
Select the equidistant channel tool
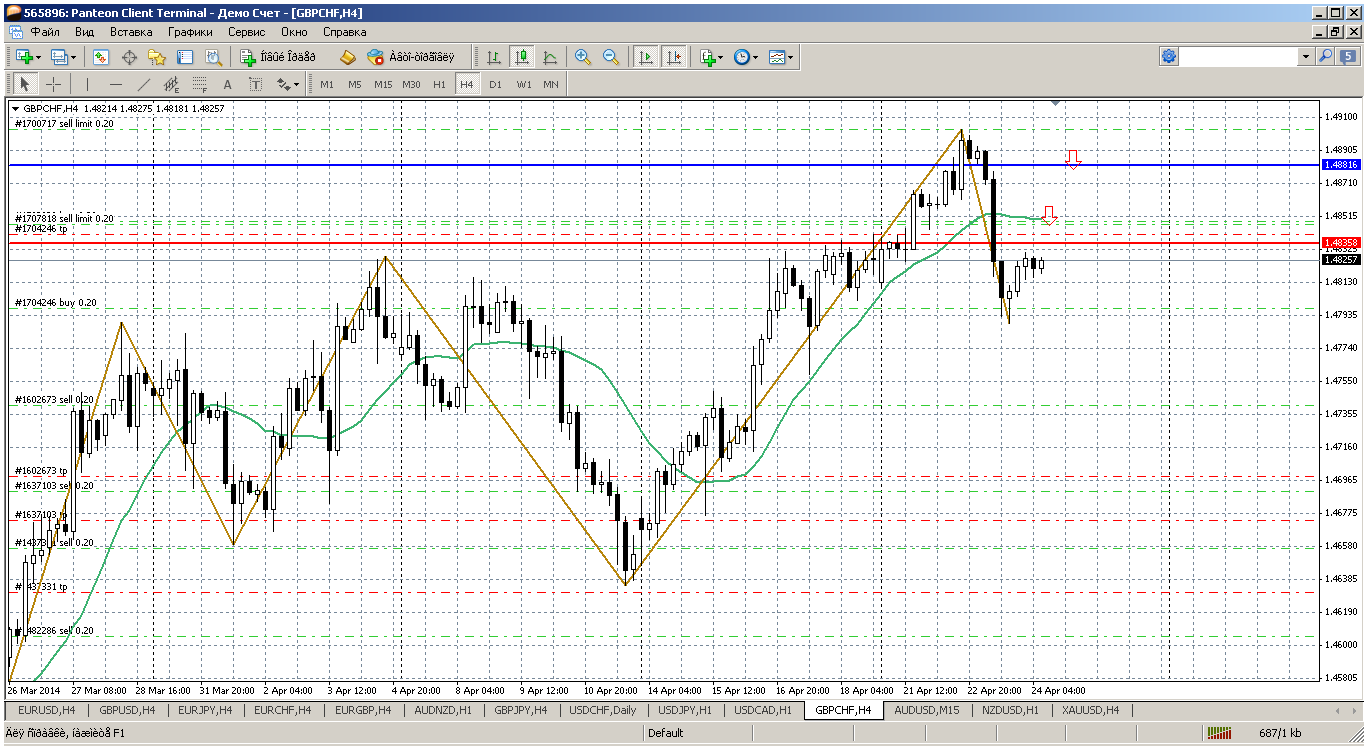click(171, 85)
